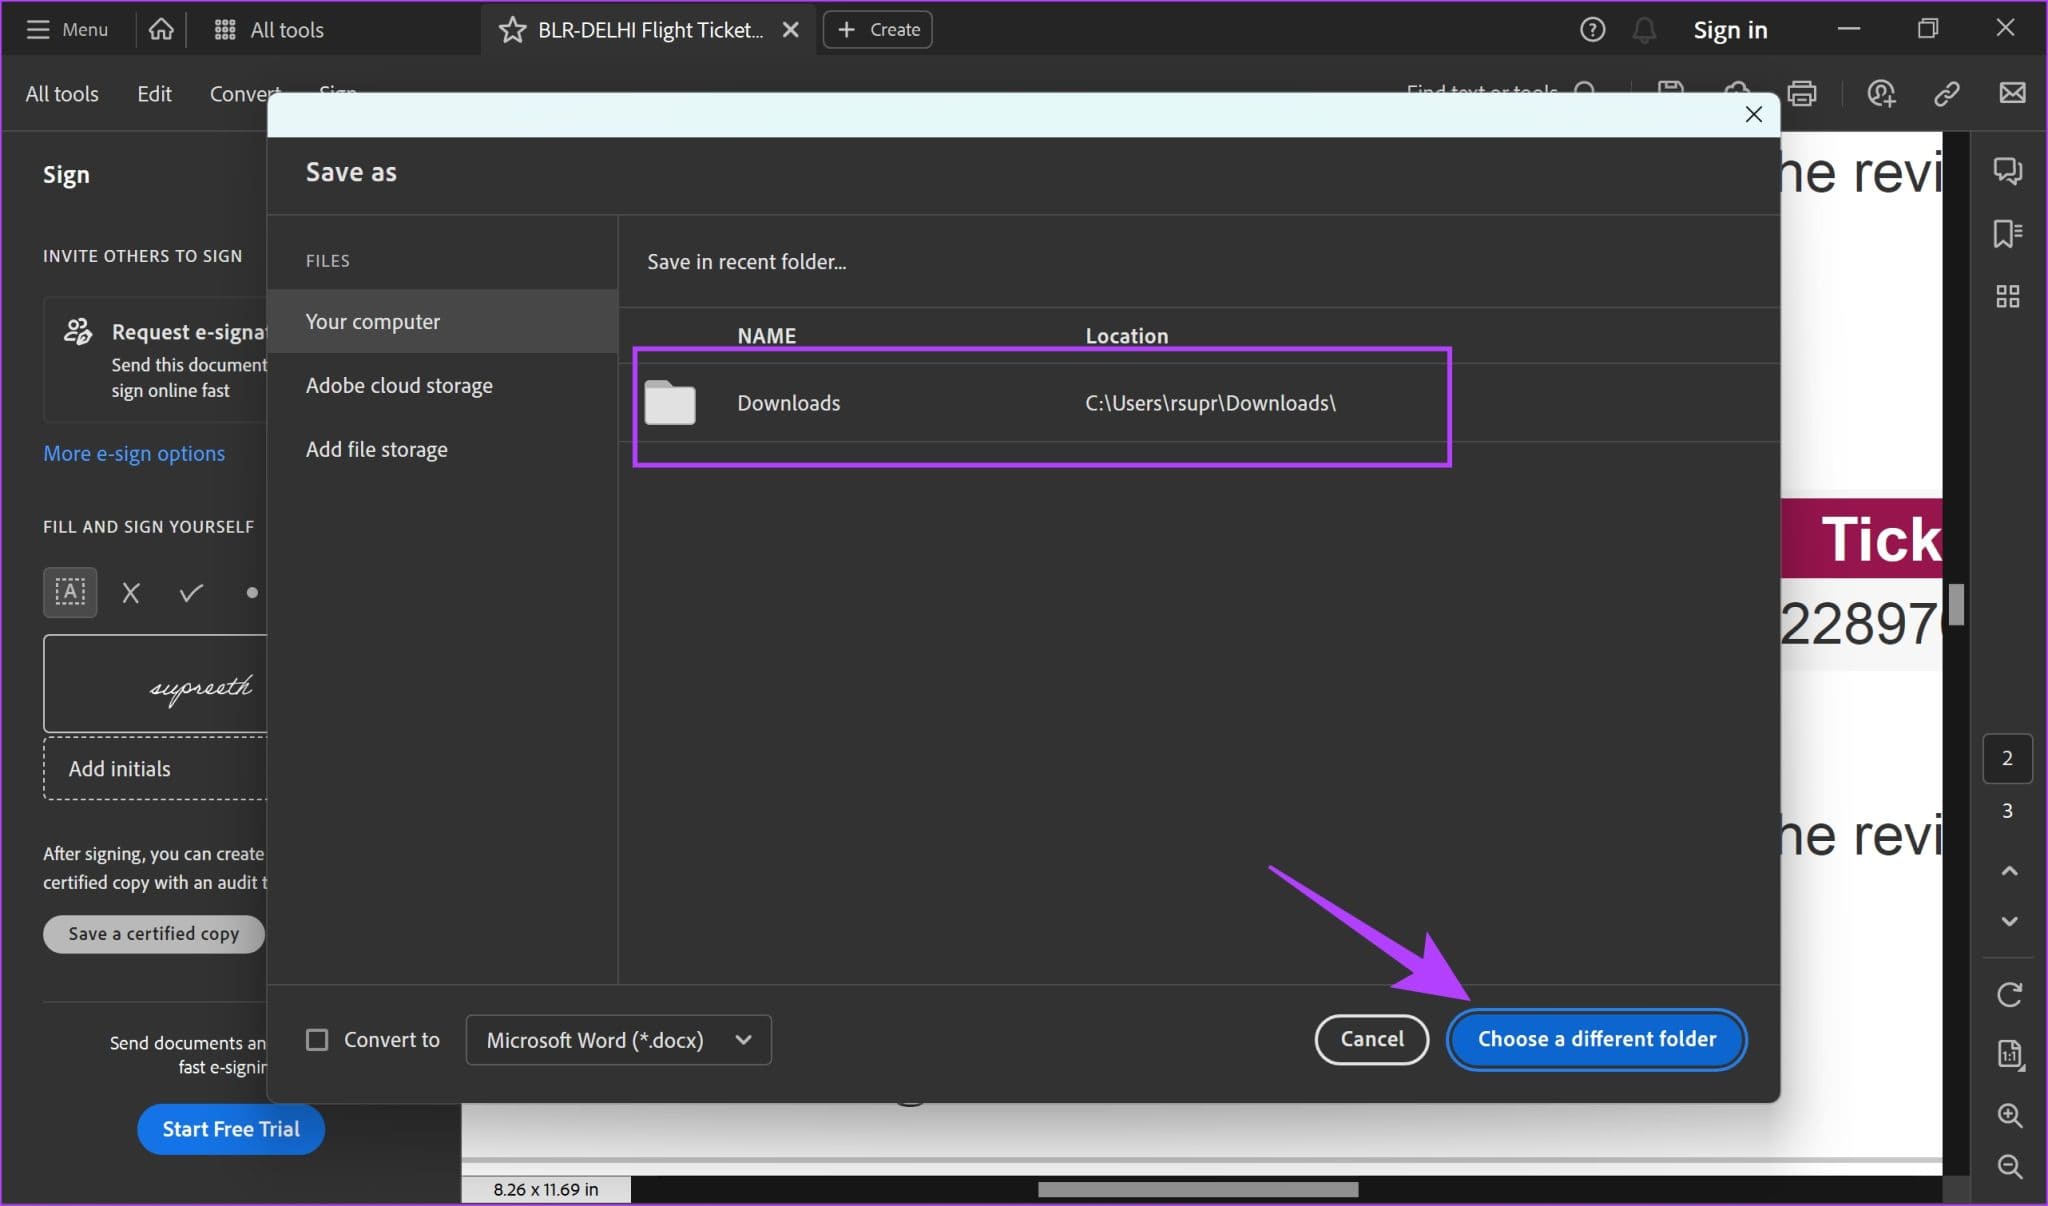Open Your computer file location
The image size is (2048, 1206).
(x=372, y=320)
